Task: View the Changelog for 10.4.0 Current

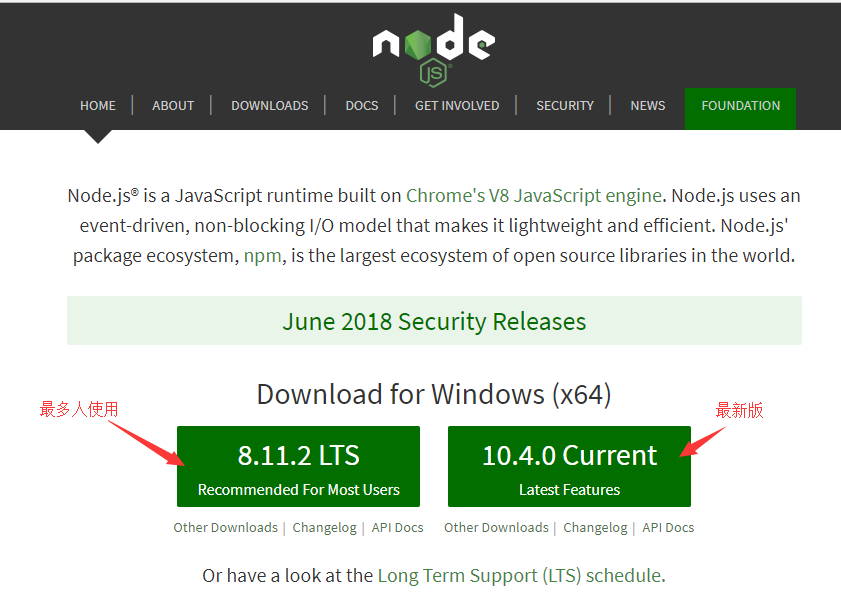Action: pyautogui.click(x=595, y=528)
